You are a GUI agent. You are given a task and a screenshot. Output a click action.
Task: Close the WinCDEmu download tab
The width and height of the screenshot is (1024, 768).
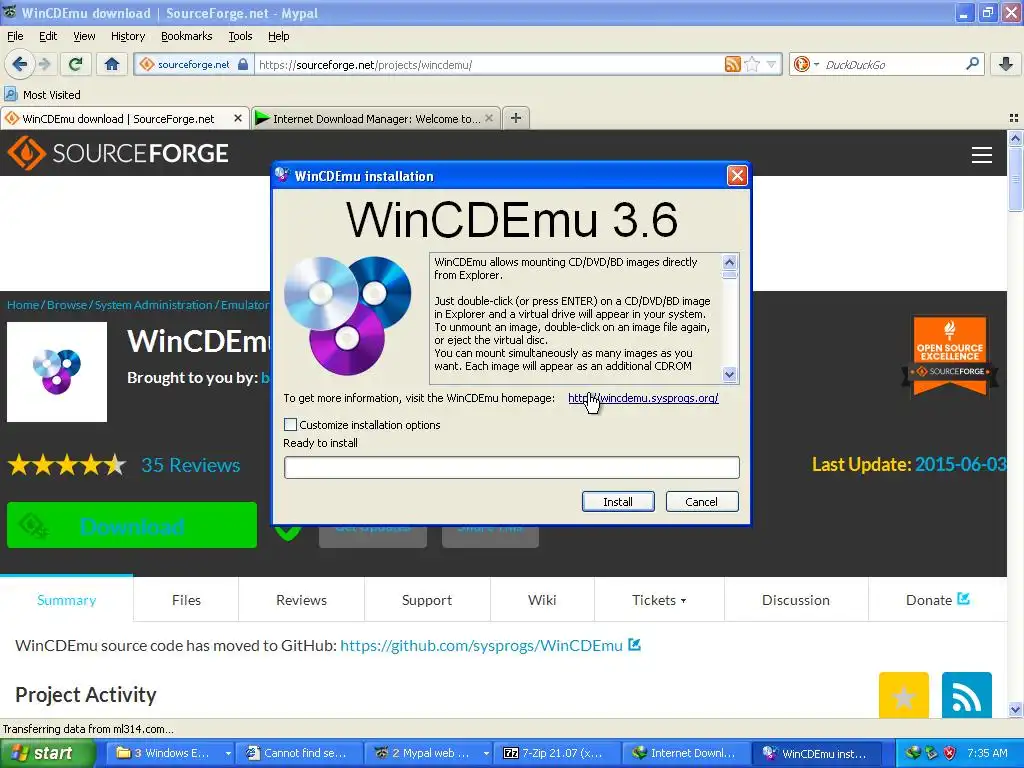click(238, 118)
